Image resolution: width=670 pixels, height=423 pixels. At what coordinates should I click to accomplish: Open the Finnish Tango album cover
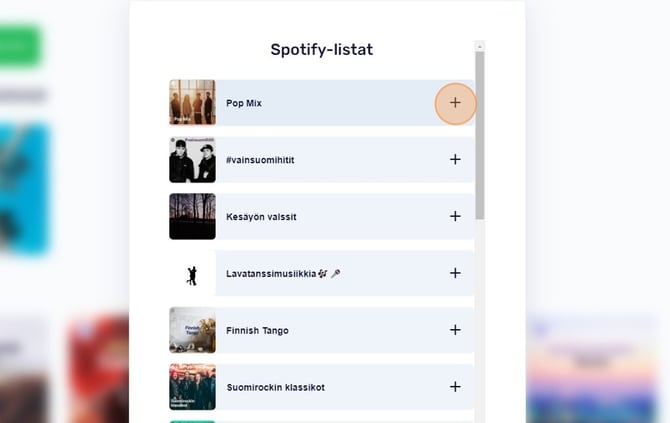click(x=192, y=330)
